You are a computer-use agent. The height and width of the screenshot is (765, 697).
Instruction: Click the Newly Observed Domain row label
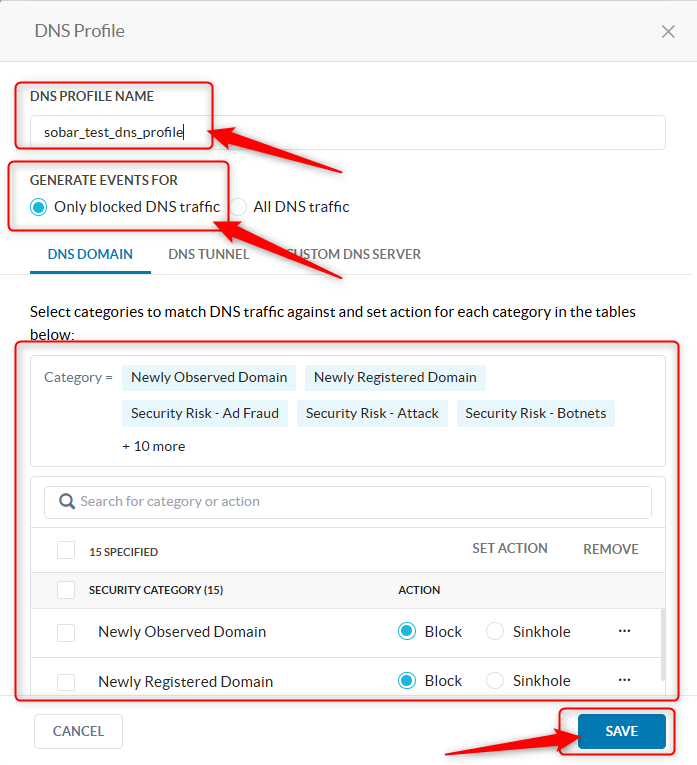point(182,632)
